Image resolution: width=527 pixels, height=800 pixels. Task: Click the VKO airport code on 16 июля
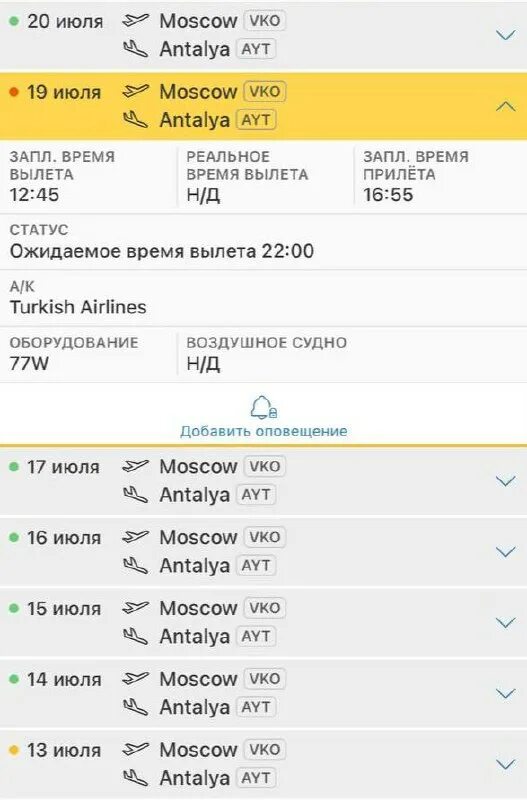coord(264,537)
